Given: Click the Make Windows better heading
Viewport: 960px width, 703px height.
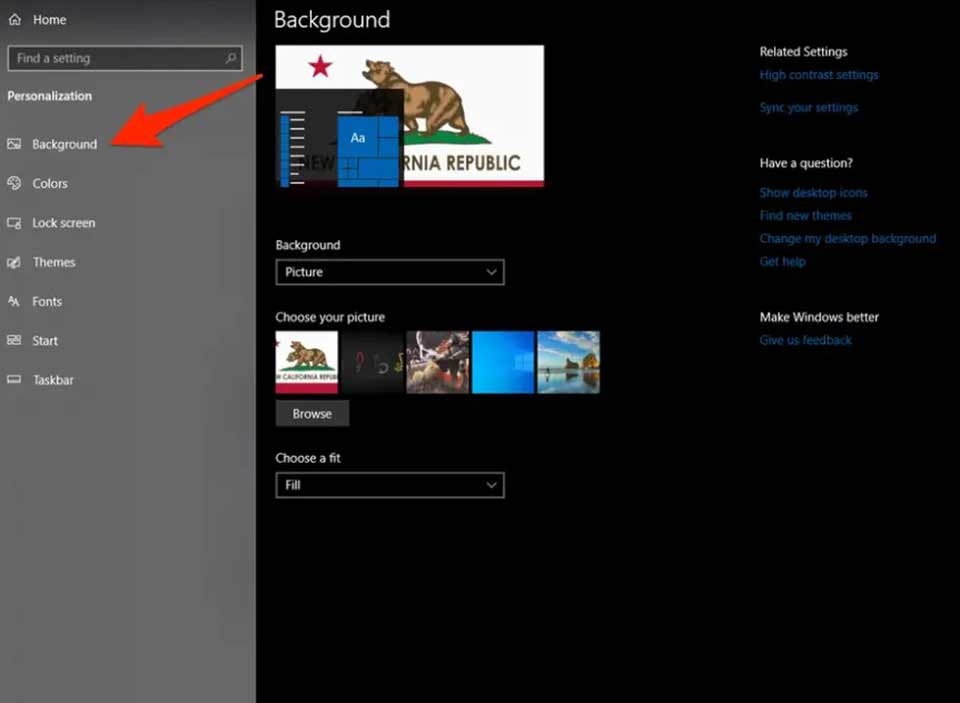Looking at the screenshot, I should point(819,317).
